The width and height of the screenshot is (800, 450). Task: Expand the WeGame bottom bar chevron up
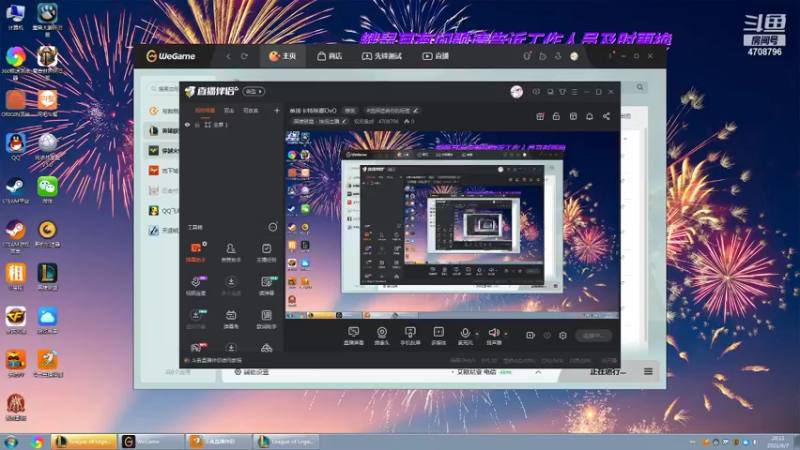pos(538,372)
